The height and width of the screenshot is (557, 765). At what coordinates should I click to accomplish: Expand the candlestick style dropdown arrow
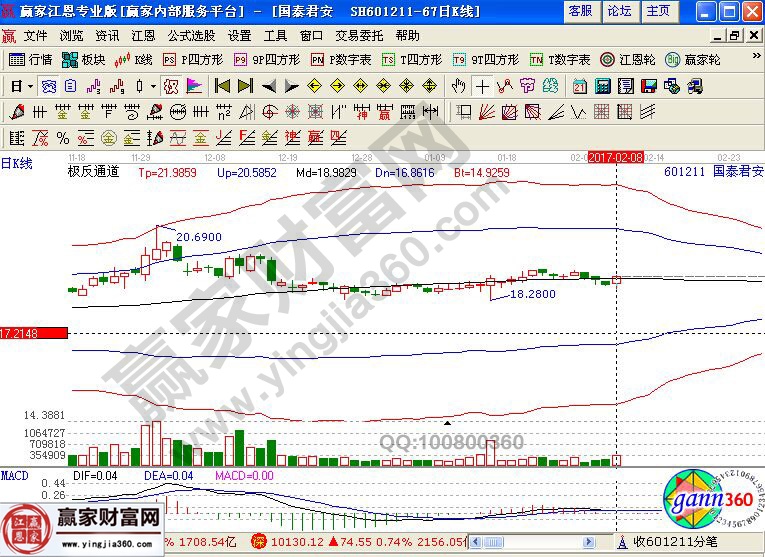(153, 86)
